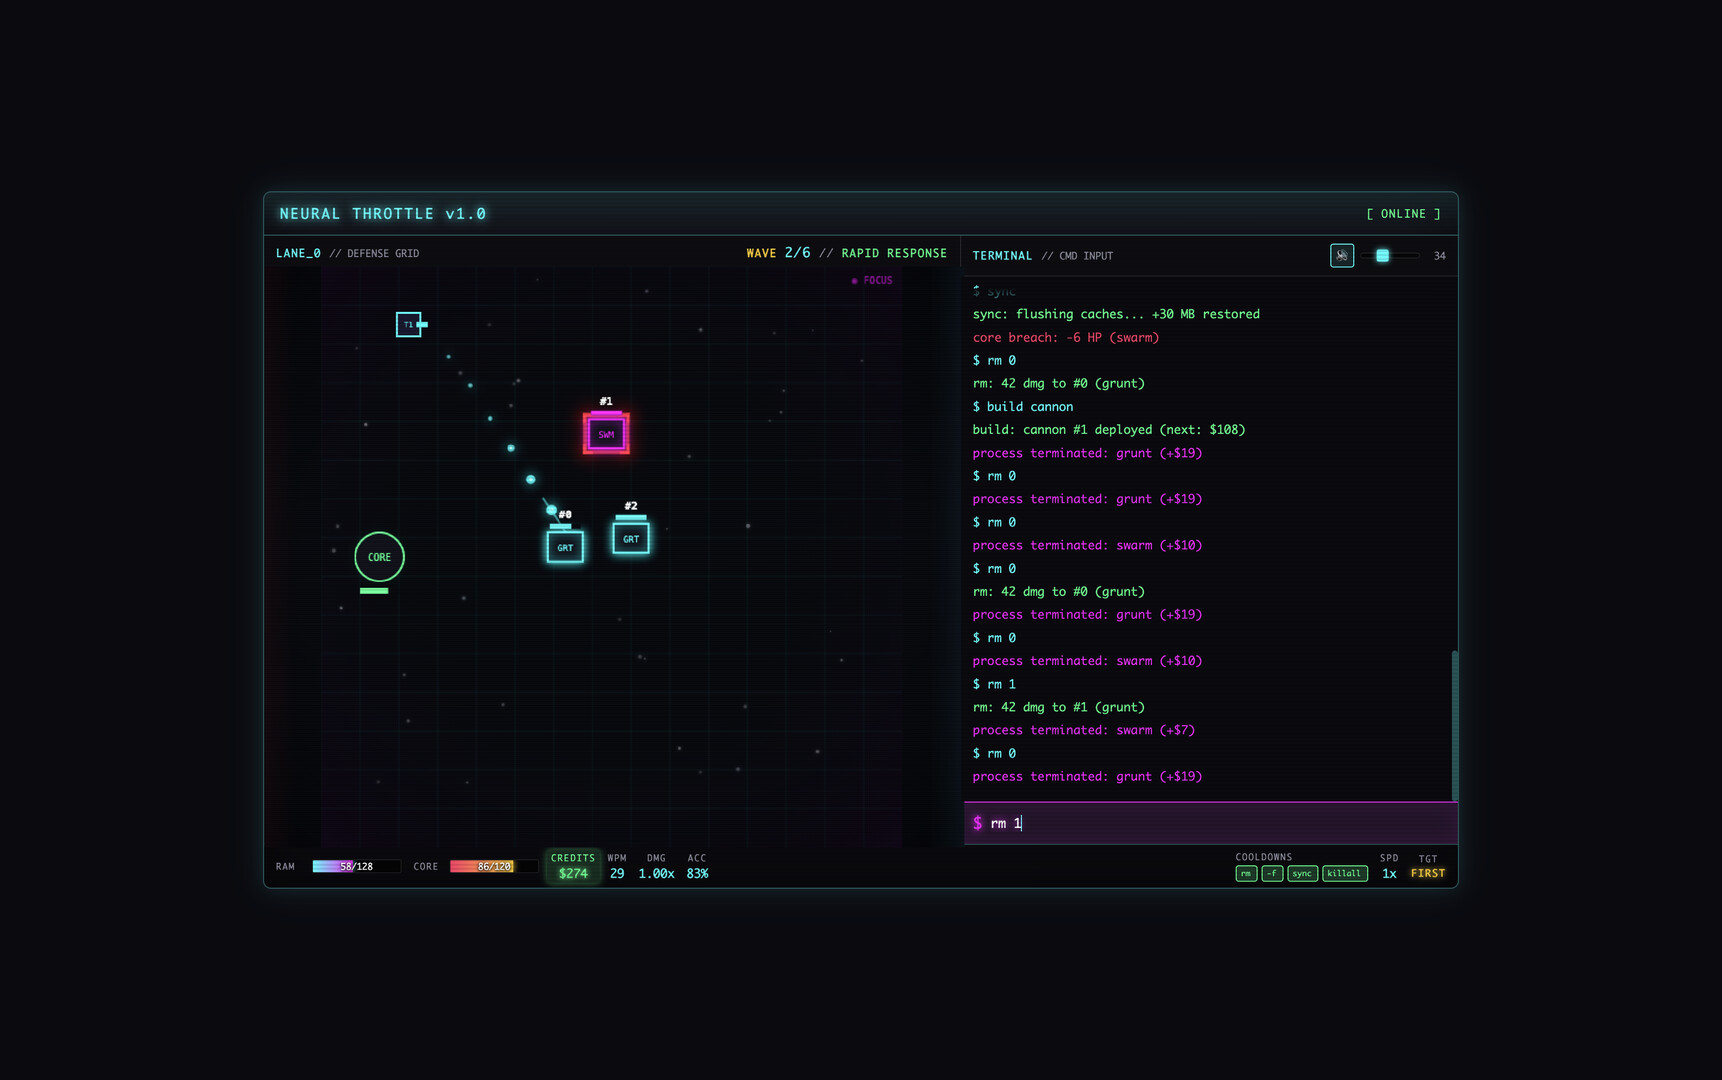Toggle the FOCUS indicator
Image resolution: width=1722 pixels, height=1080 pixels.
[x=872, y=280]
